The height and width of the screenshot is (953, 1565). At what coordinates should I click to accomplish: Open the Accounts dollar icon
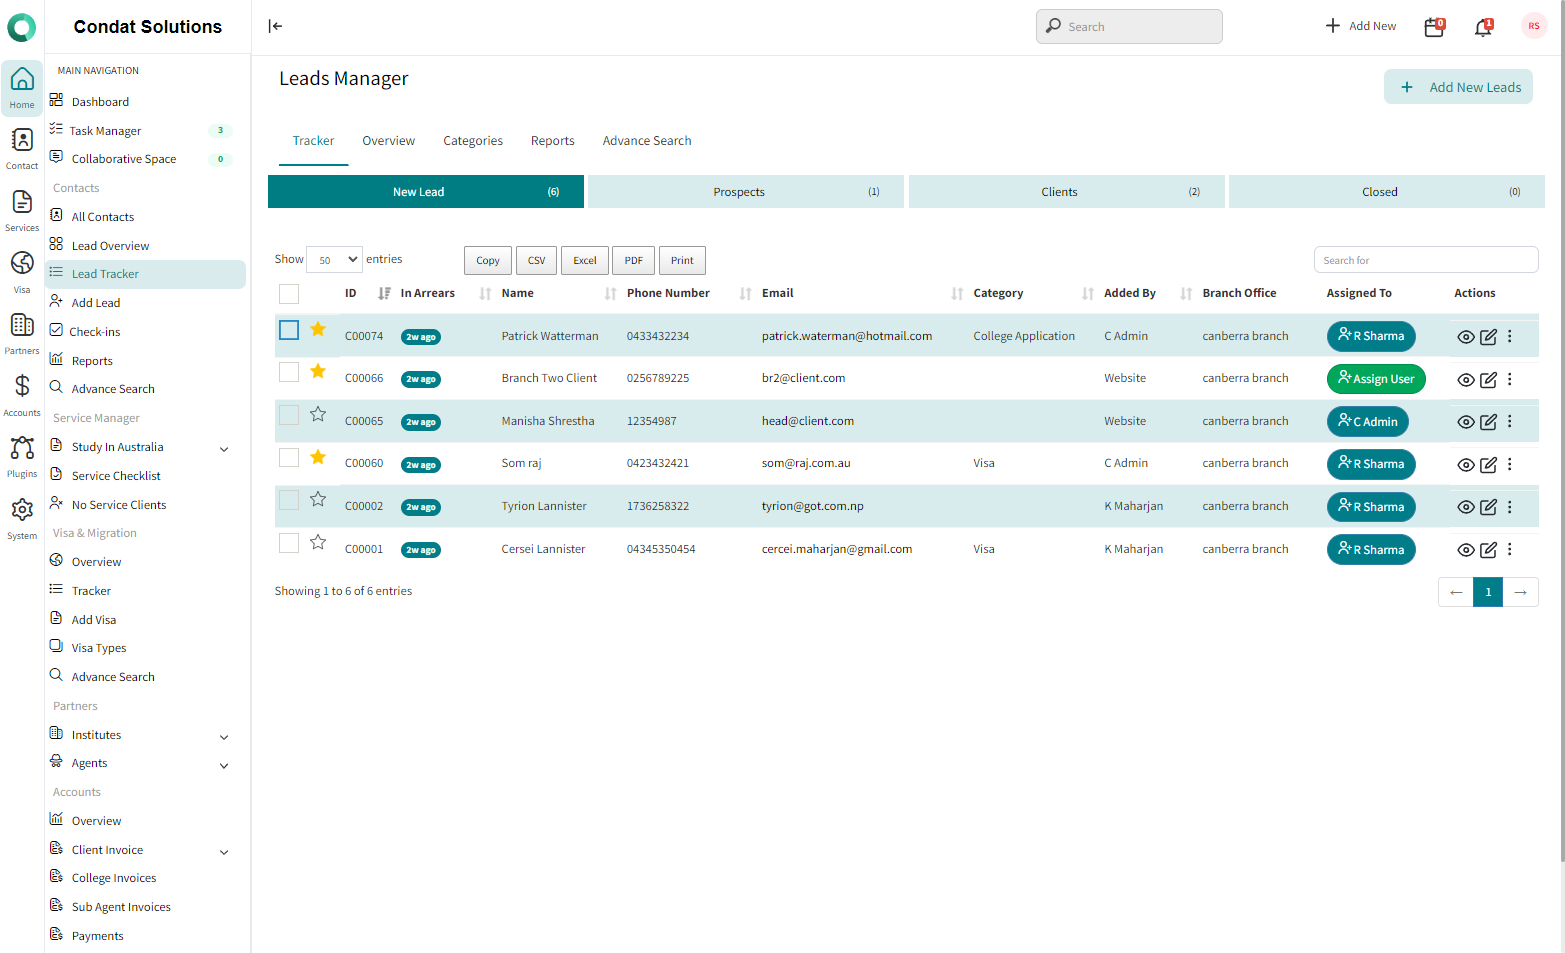point(22,396)
